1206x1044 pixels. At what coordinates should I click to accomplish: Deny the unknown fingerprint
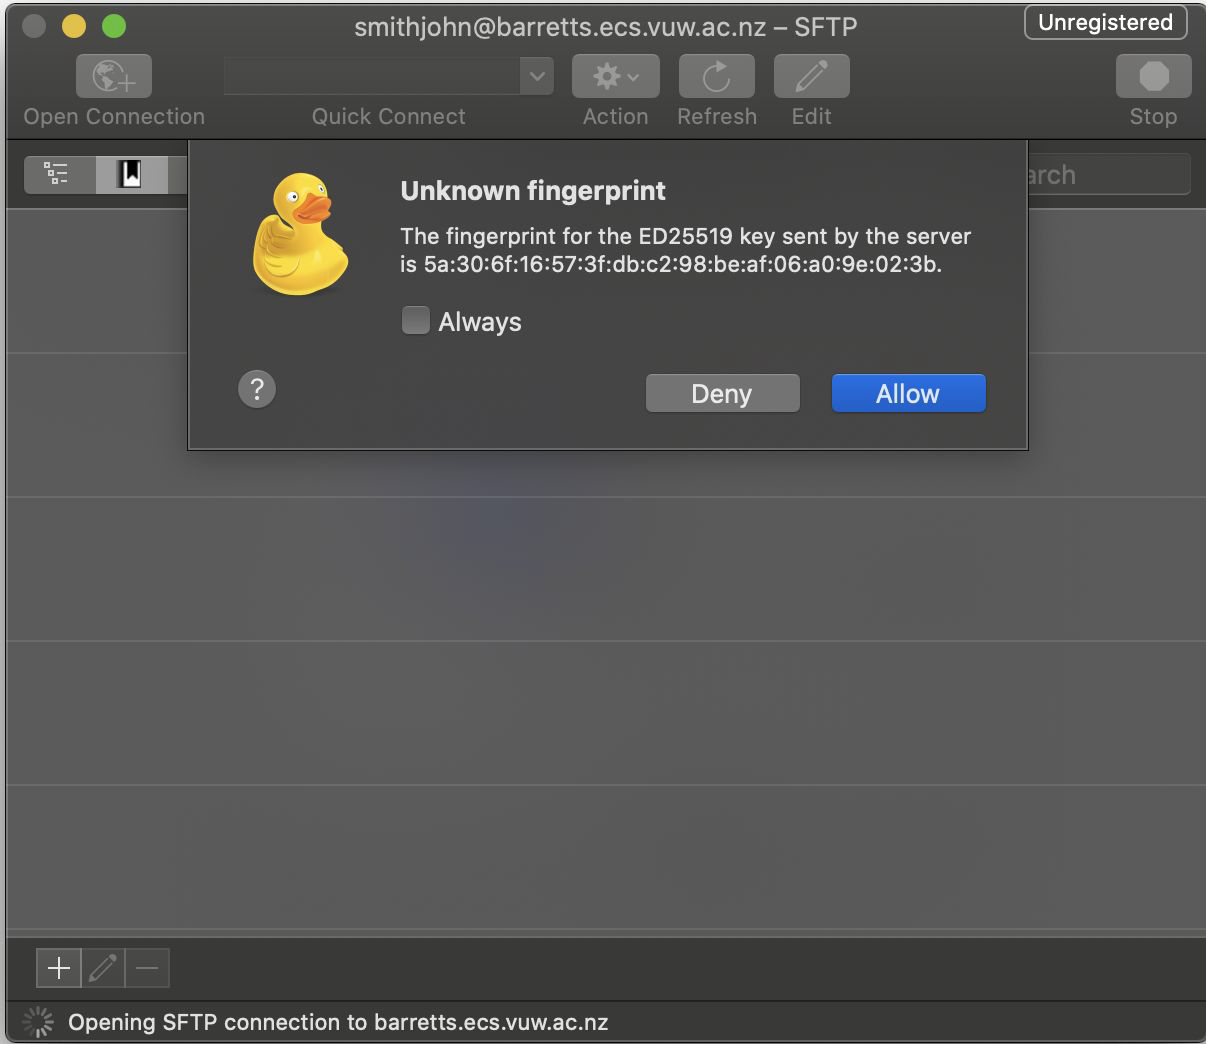pyautogui.click(x=722, y=394)
